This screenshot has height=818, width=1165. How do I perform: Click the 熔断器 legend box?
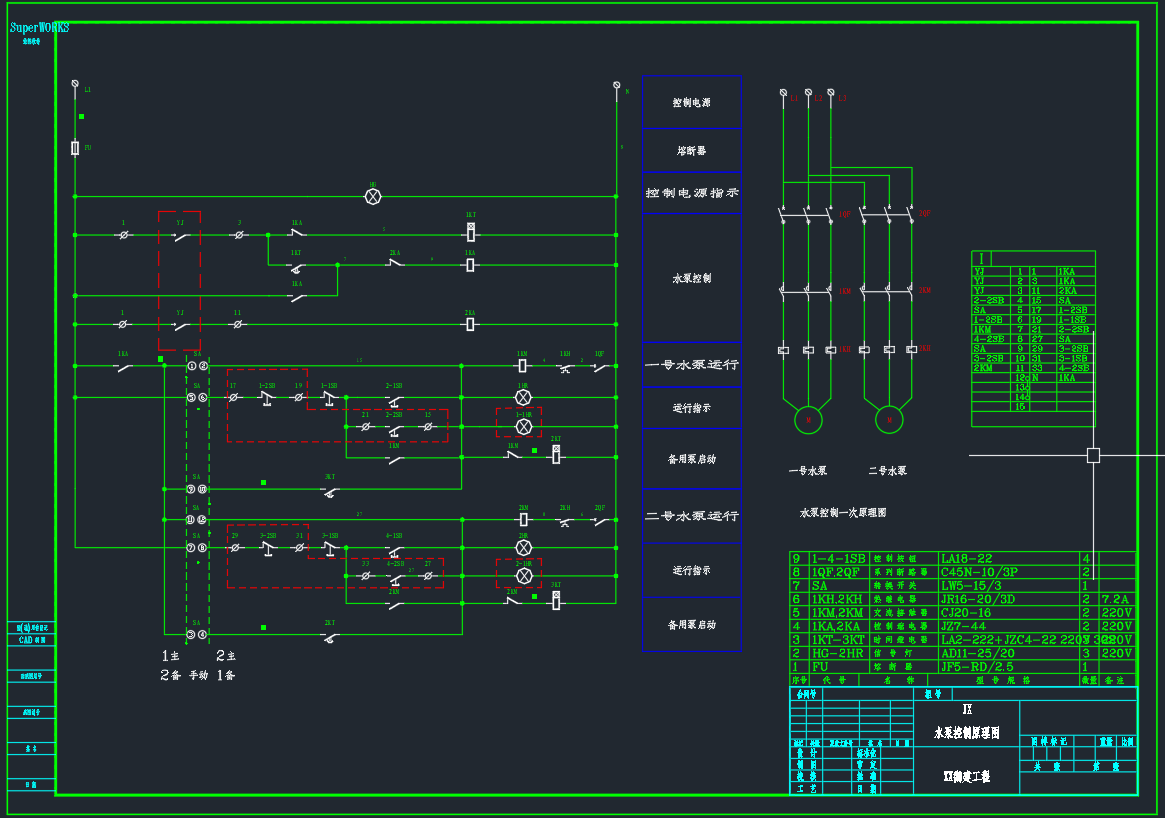[691, 150]
